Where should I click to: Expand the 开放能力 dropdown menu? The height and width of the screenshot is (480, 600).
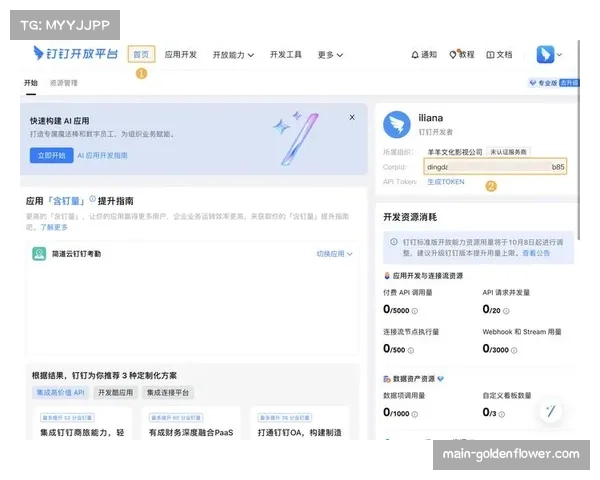(x=233, y=55)
